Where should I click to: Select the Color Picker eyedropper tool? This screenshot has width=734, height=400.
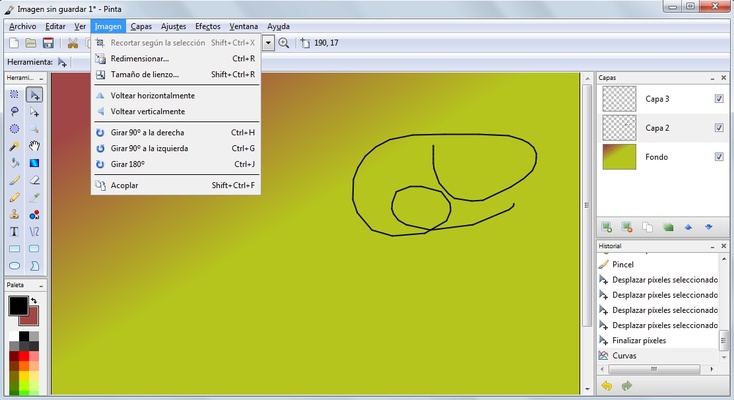(34, 197)
